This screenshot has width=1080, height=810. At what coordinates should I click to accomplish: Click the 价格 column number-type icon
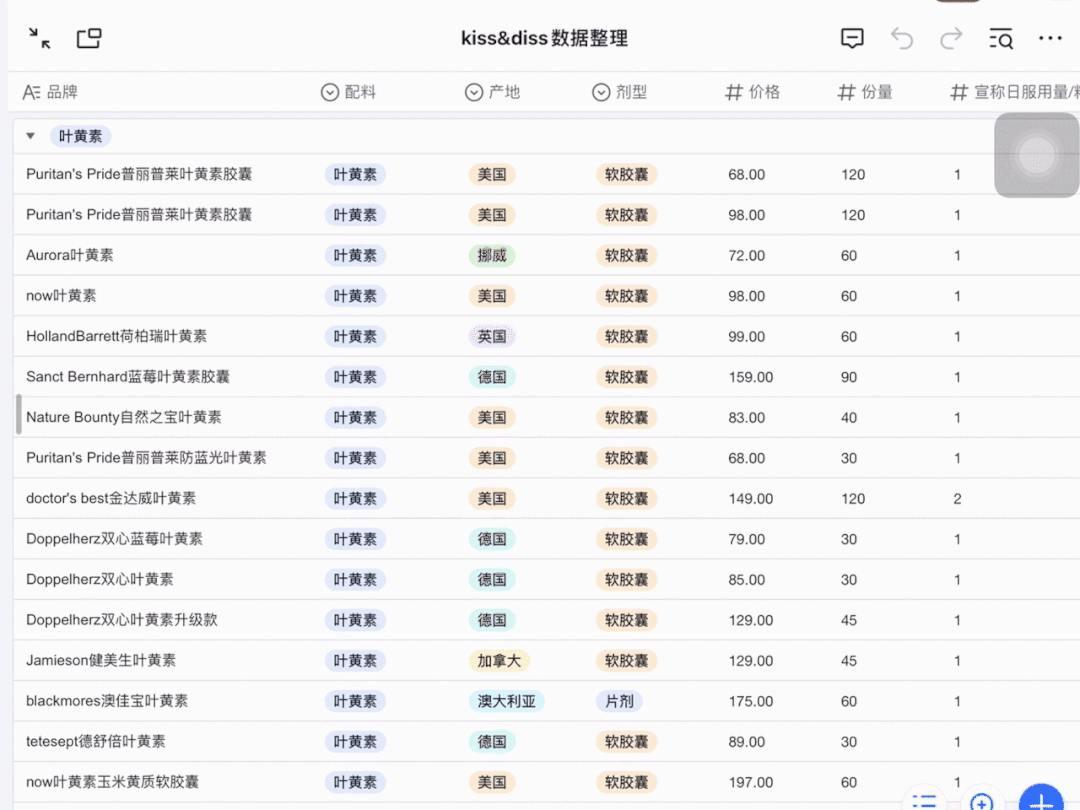(734, 92)
